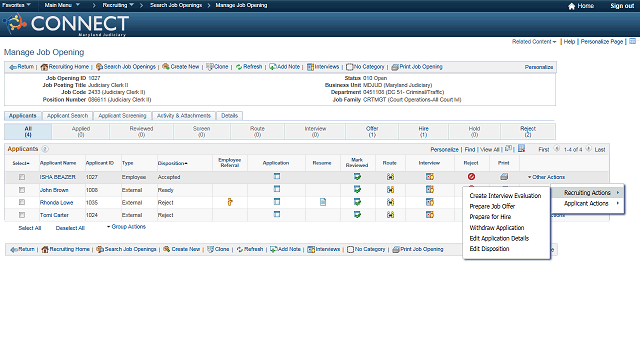Image resolution: width=640 pixels, height=360 pixels.
Task: Open the Interview icon for John Brown
Action: click(x=430, y=189)
